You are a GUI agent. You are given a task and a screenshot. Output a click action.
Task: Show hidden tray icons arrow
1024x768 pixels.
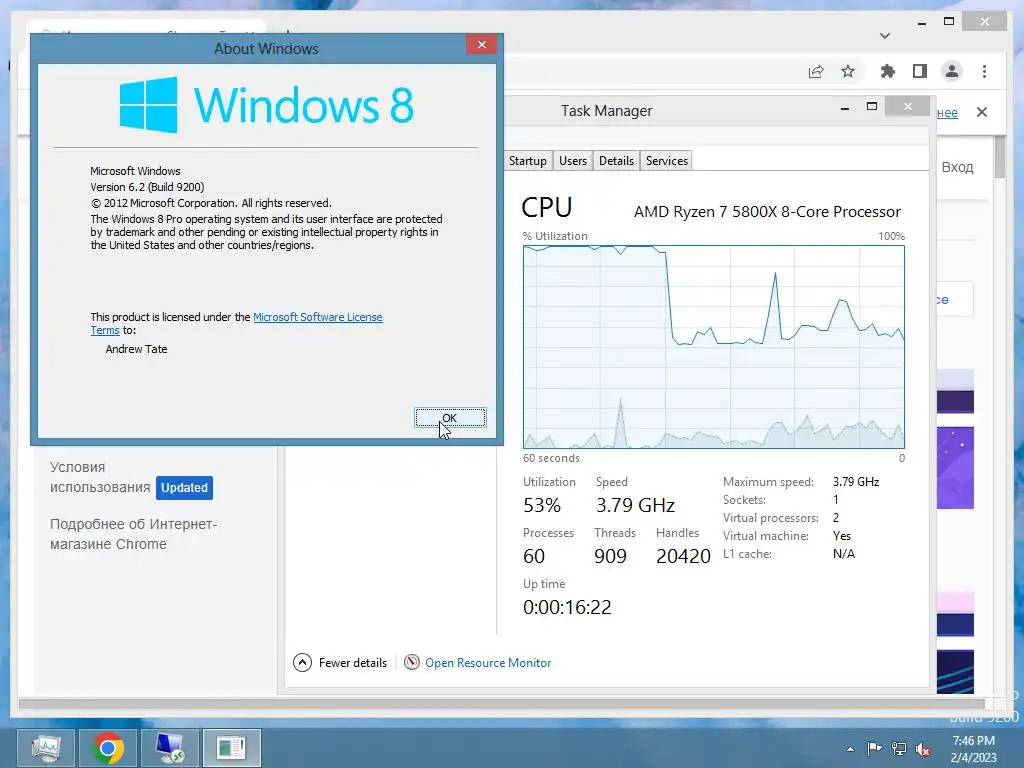(850, 749)
